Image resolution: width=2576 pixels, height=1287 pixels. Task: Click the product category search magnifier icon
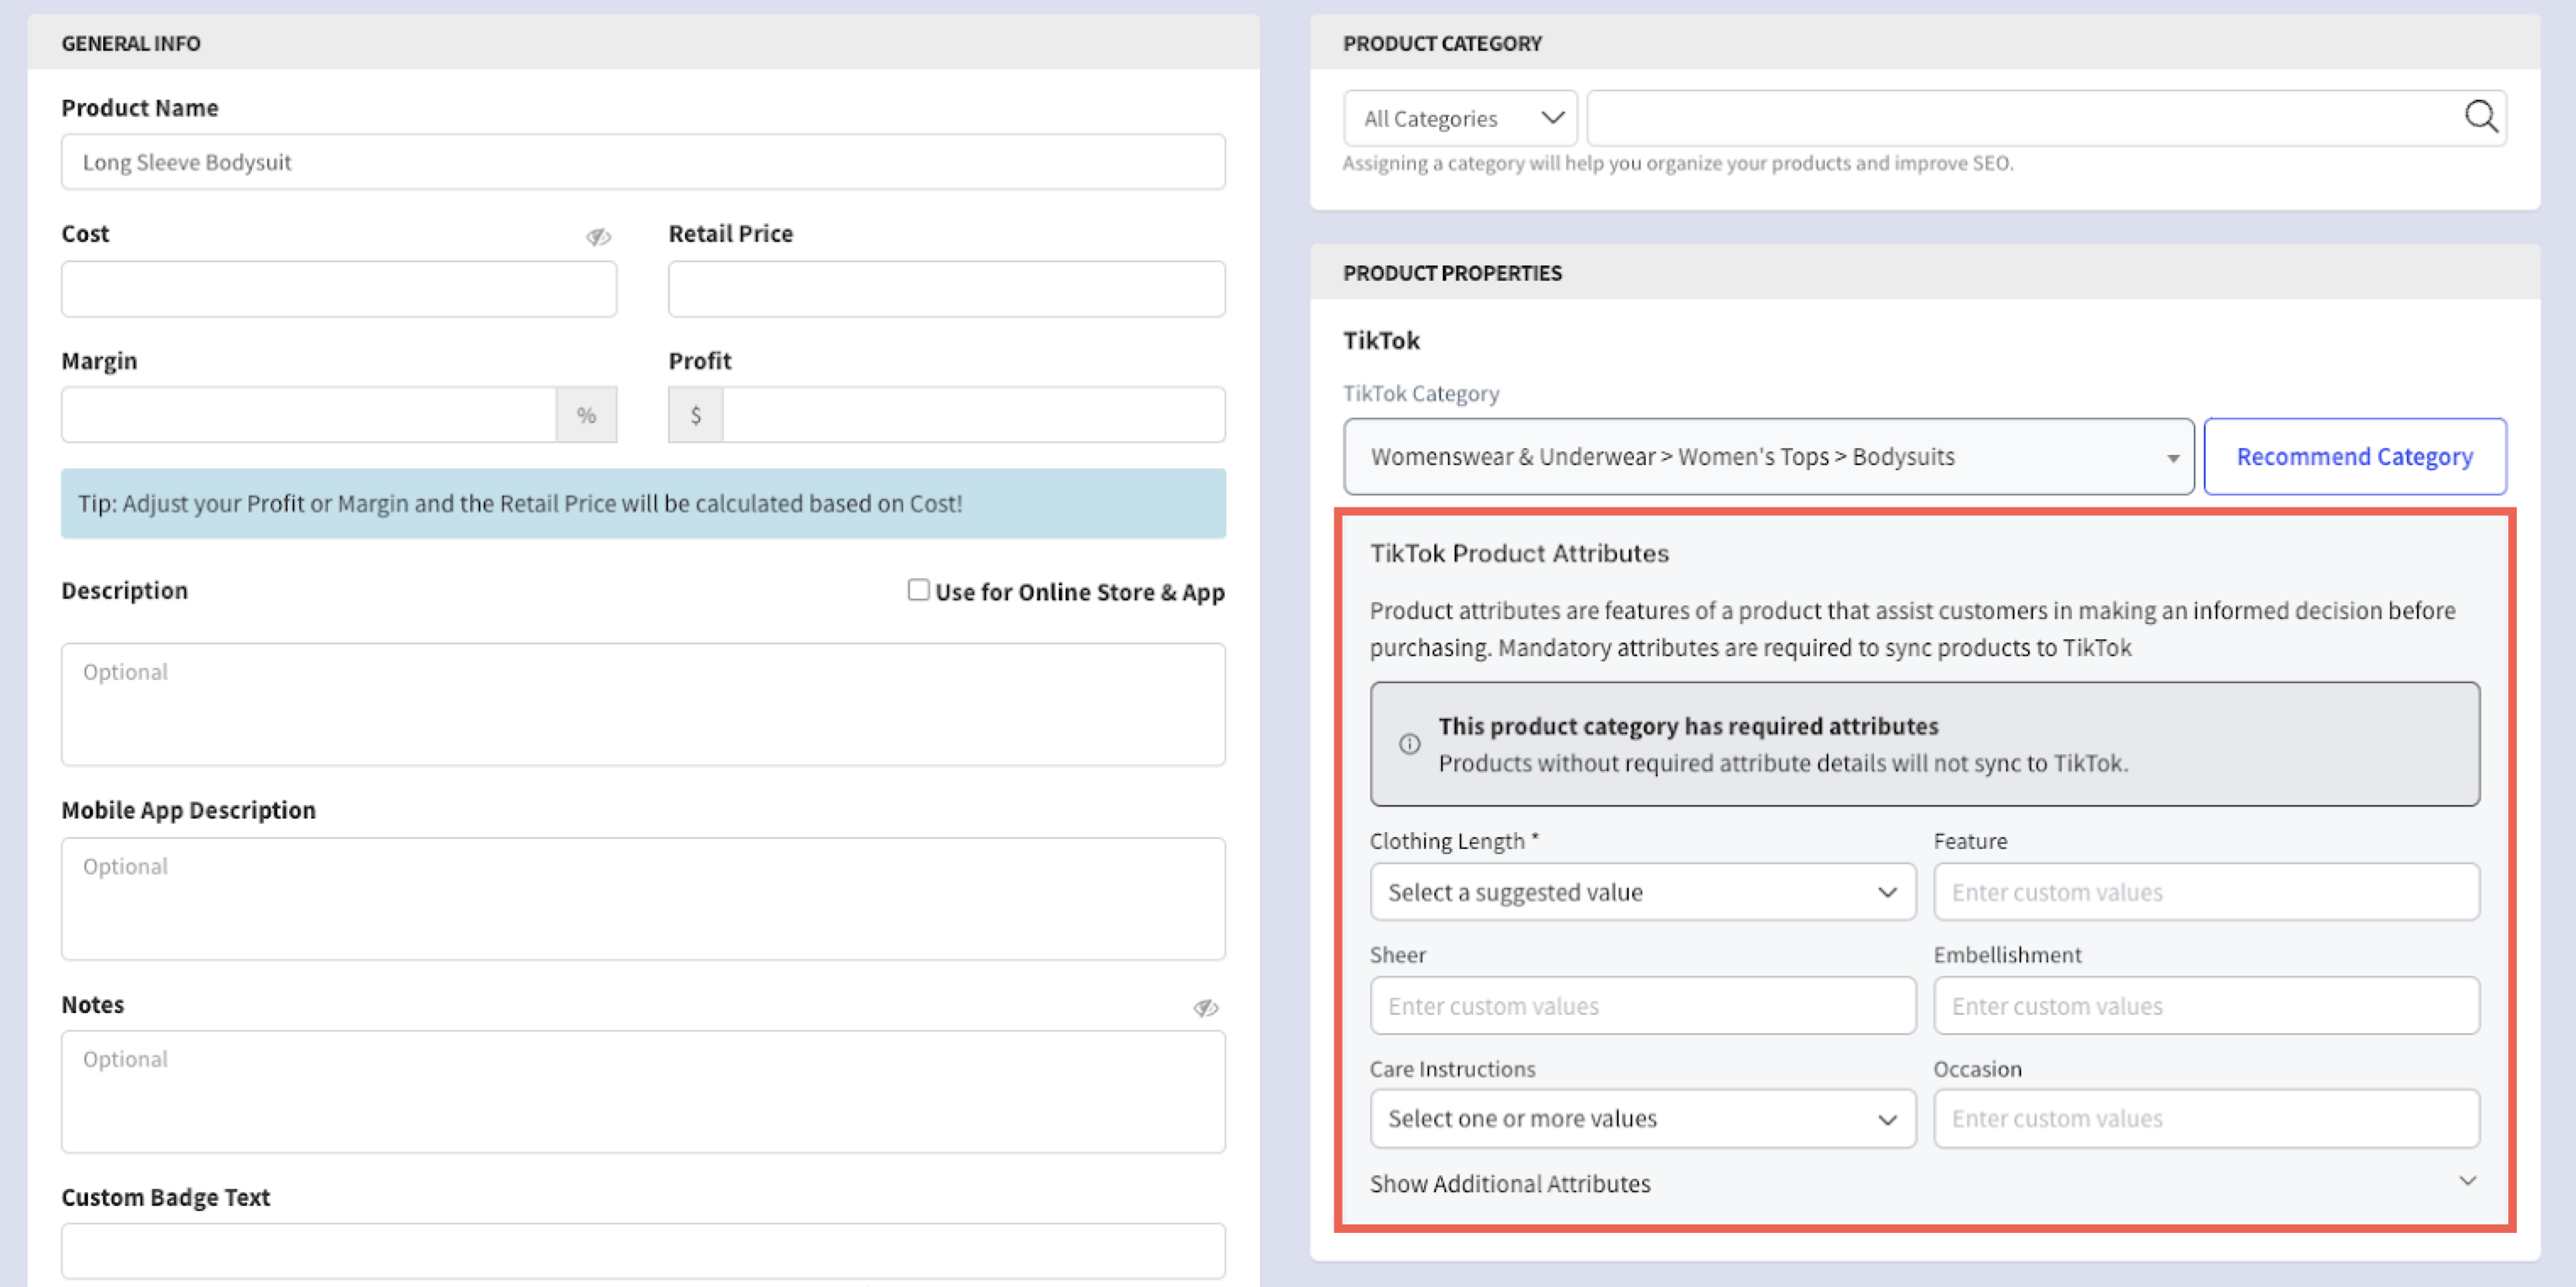[2481, 117]
